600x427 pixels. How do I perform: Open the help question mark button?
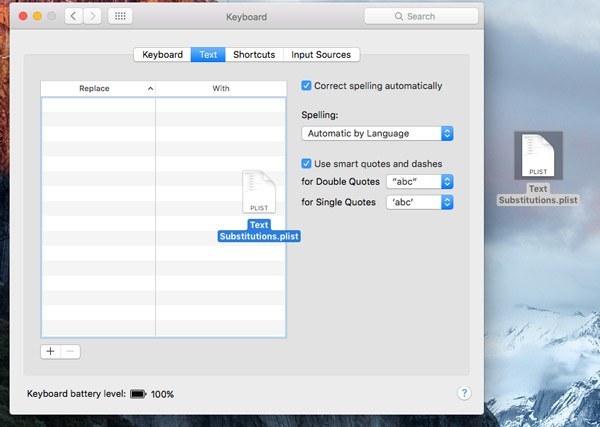pyautogui.click(x=464, y=393)
